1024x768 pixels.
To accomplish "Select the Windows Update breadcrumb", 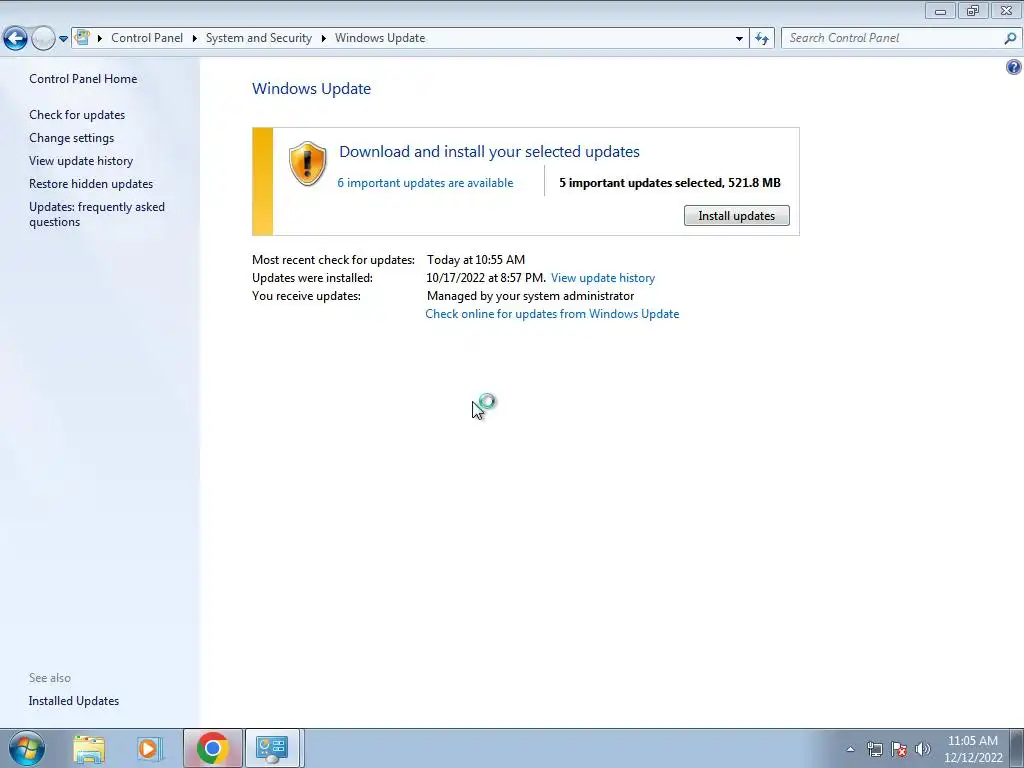I will [380, 38].
